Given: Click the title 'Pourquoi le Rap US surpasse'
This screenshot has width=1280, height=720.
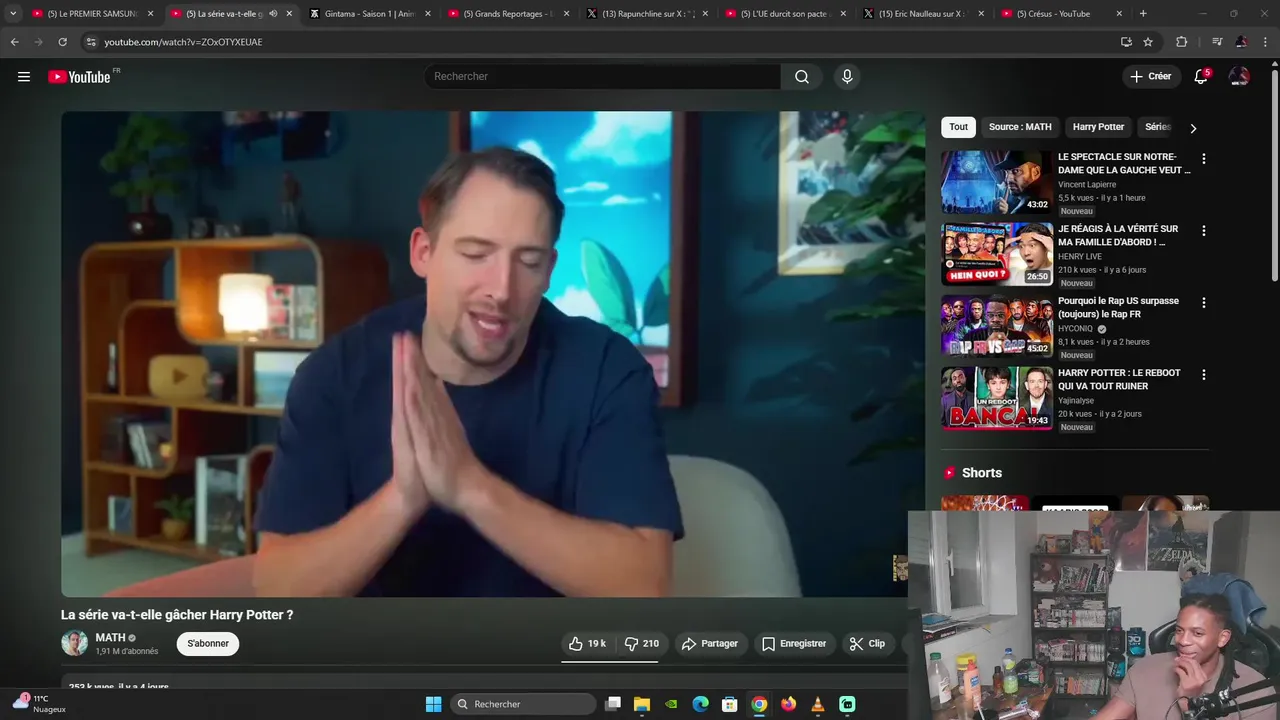Looking at the screenshot, I should click(1118, 308).
